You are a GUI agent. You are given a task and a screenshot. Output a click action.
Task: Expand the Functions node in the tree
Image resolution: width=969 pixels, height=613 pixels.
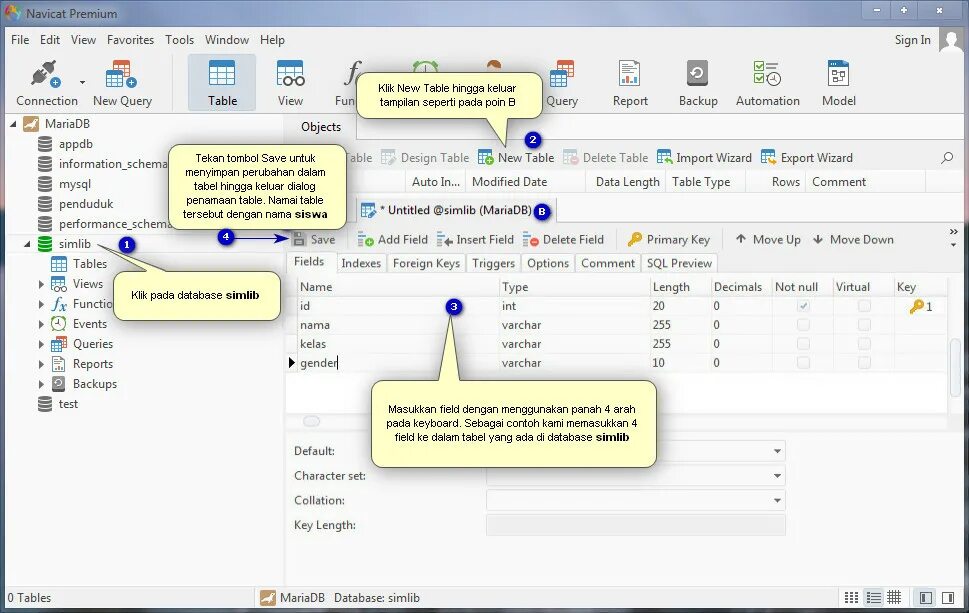41,304
